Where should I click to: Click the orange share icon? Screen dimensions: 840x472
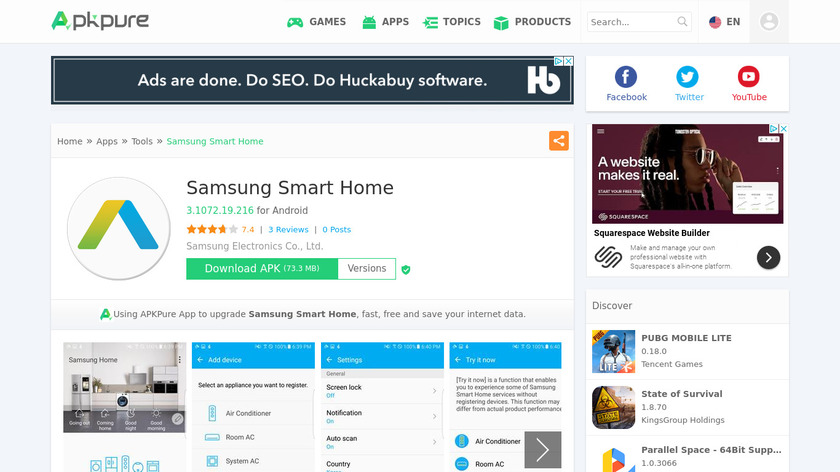click(559, 141)
